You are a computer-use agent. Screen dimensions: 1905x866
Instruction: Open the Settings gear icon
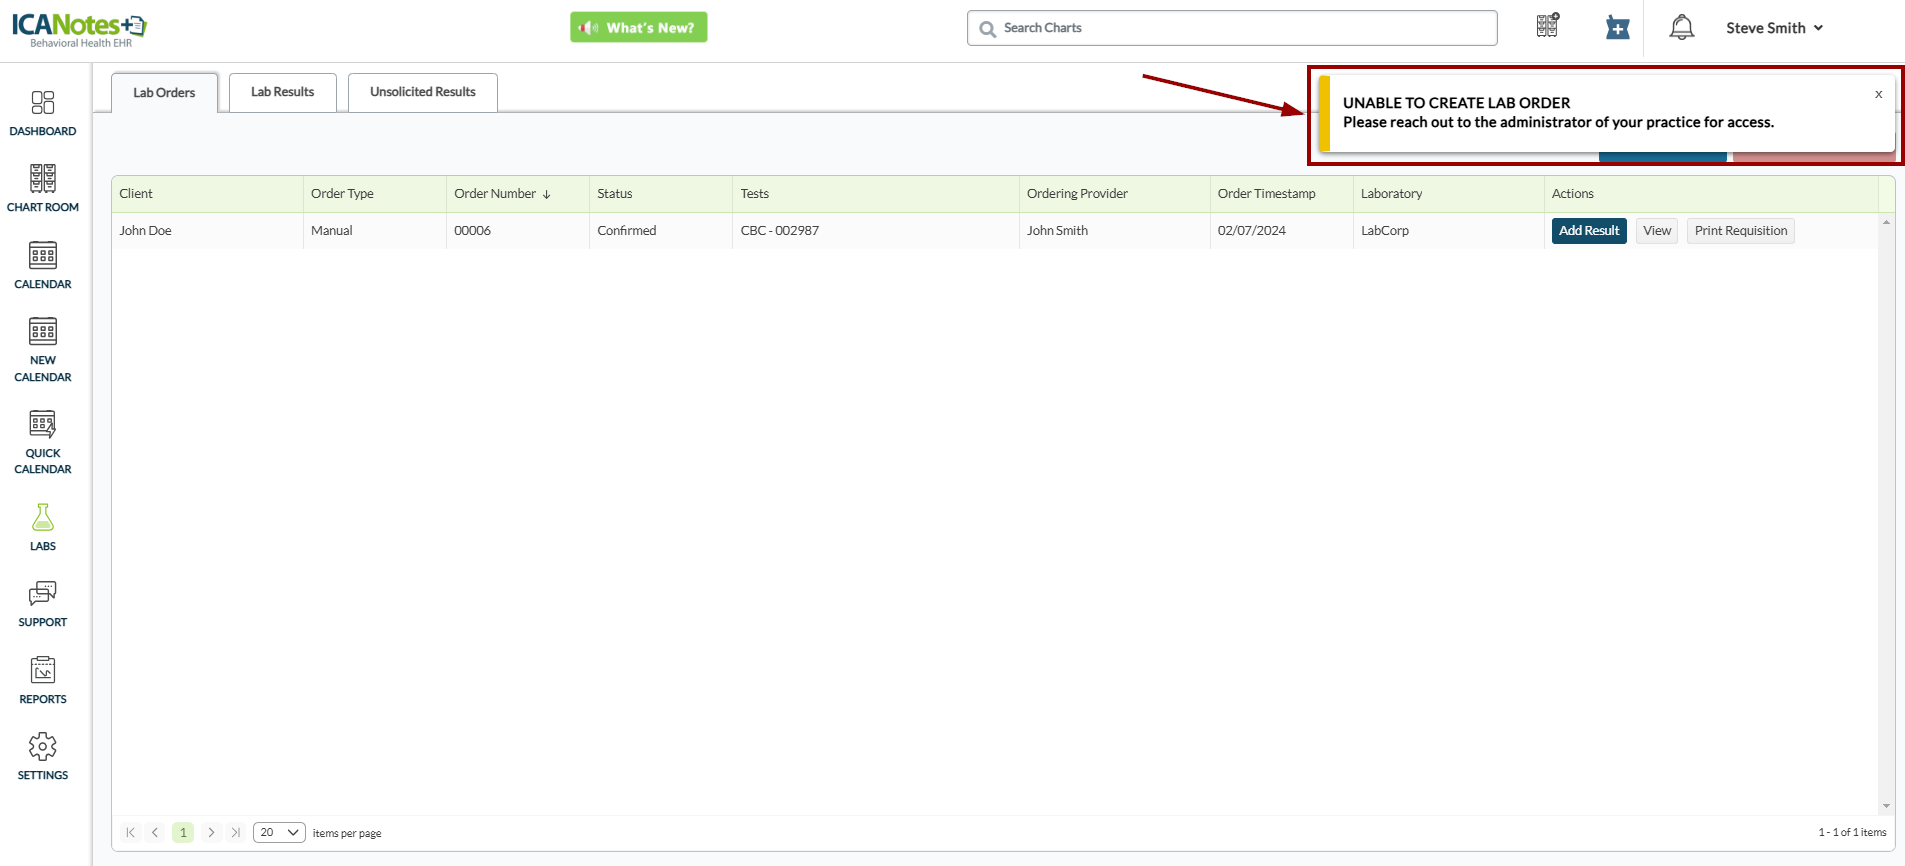click(43, 756)
